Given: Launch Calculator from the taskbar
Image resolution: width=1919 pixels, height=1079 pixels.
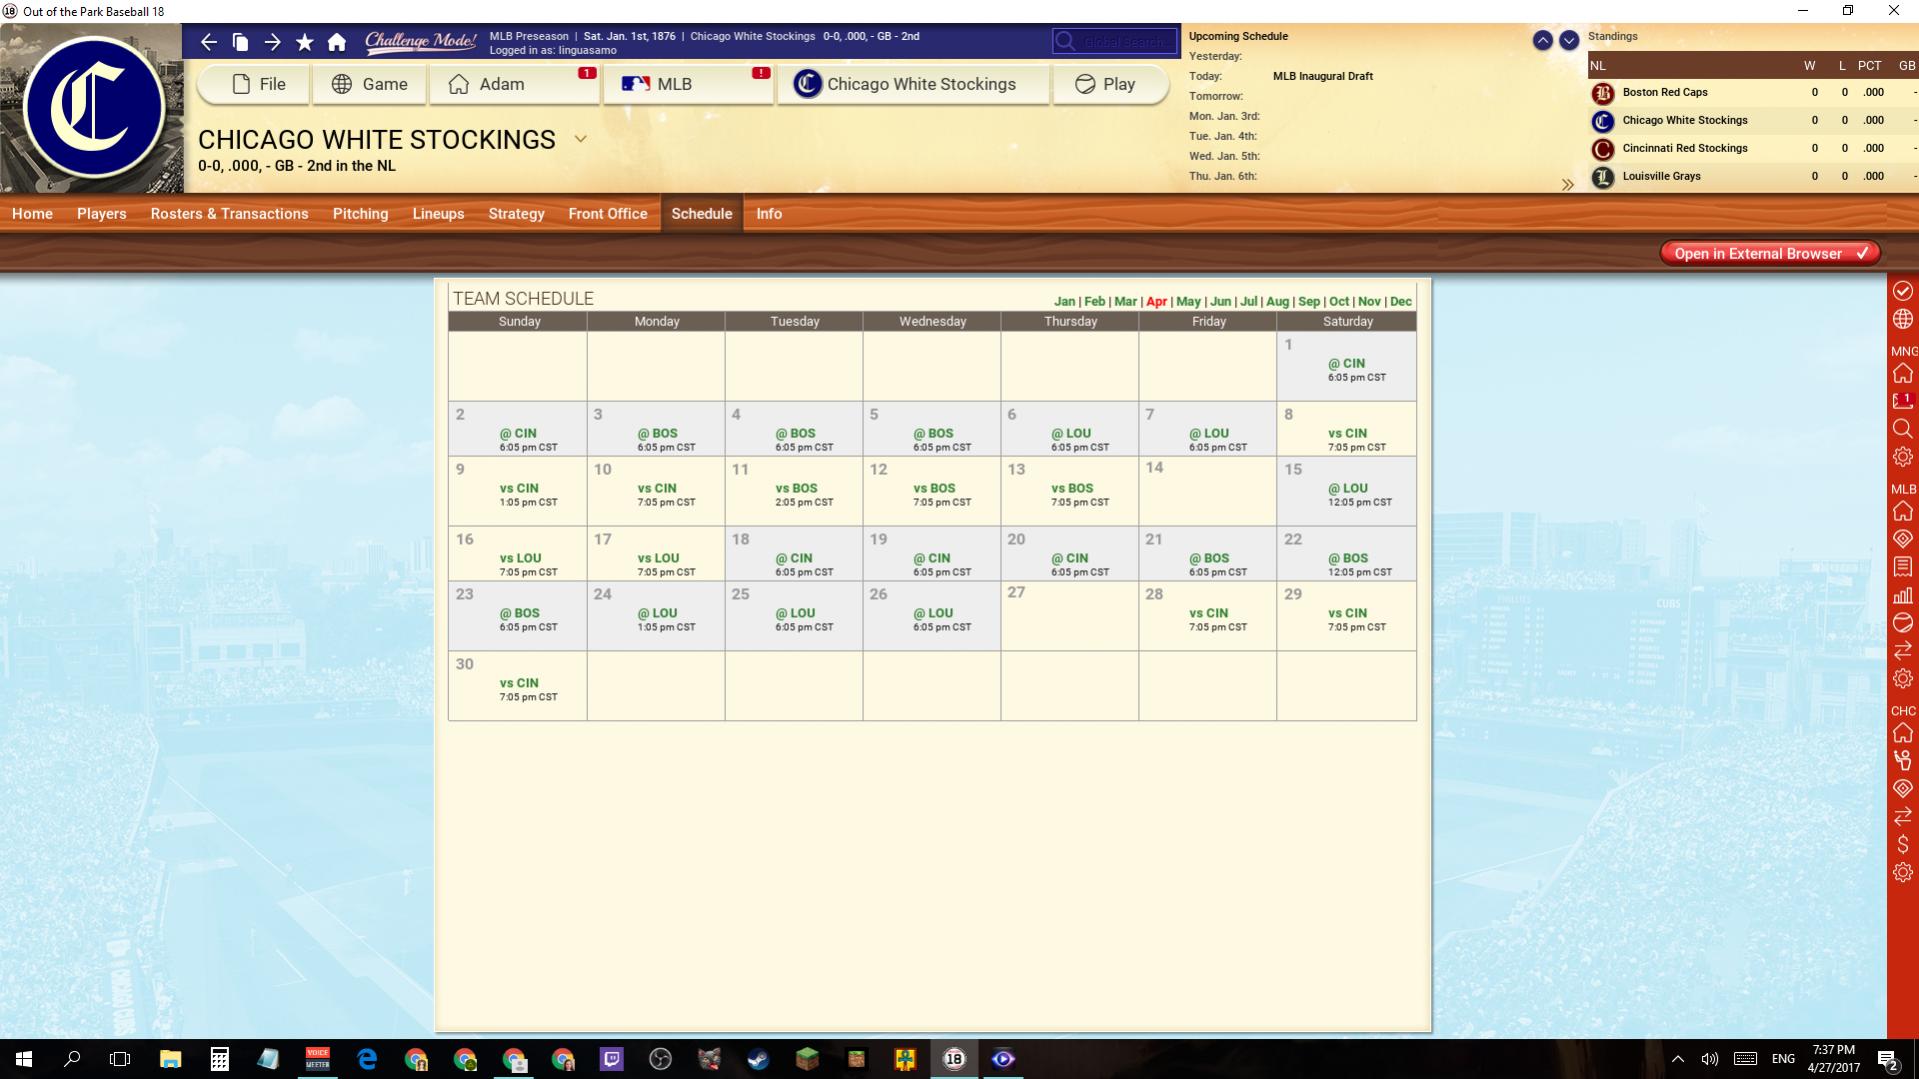Looking at the screenshot, I should pos(220,1059).
